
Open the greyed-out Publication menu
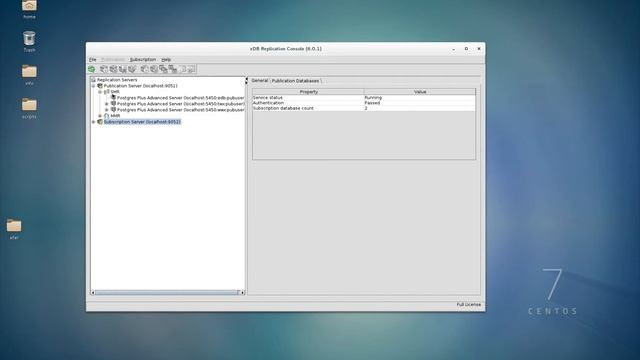[113, 60]
